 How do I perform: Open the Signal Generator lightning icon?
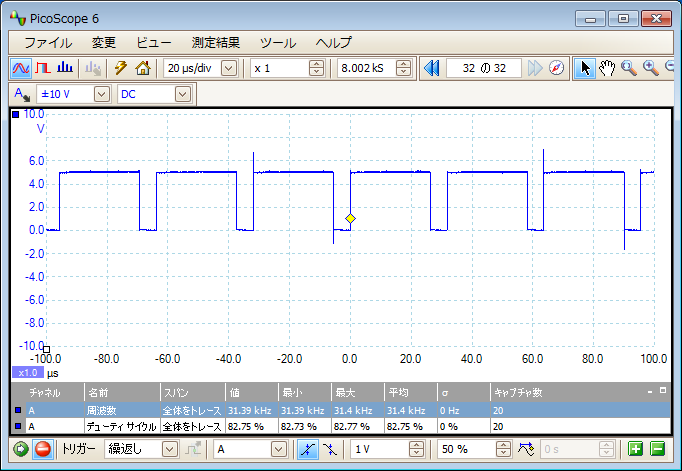[x=120, y=68]
